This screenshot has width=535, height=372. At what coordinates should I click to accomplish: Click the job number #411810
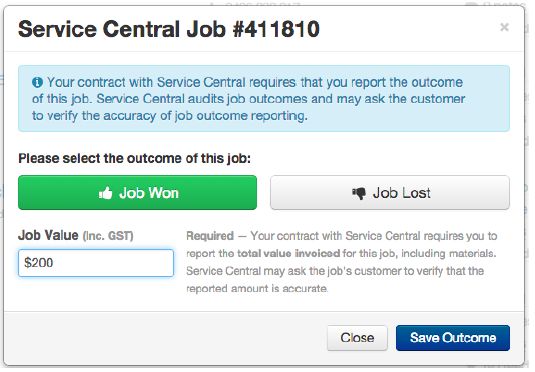pos(276,29)
